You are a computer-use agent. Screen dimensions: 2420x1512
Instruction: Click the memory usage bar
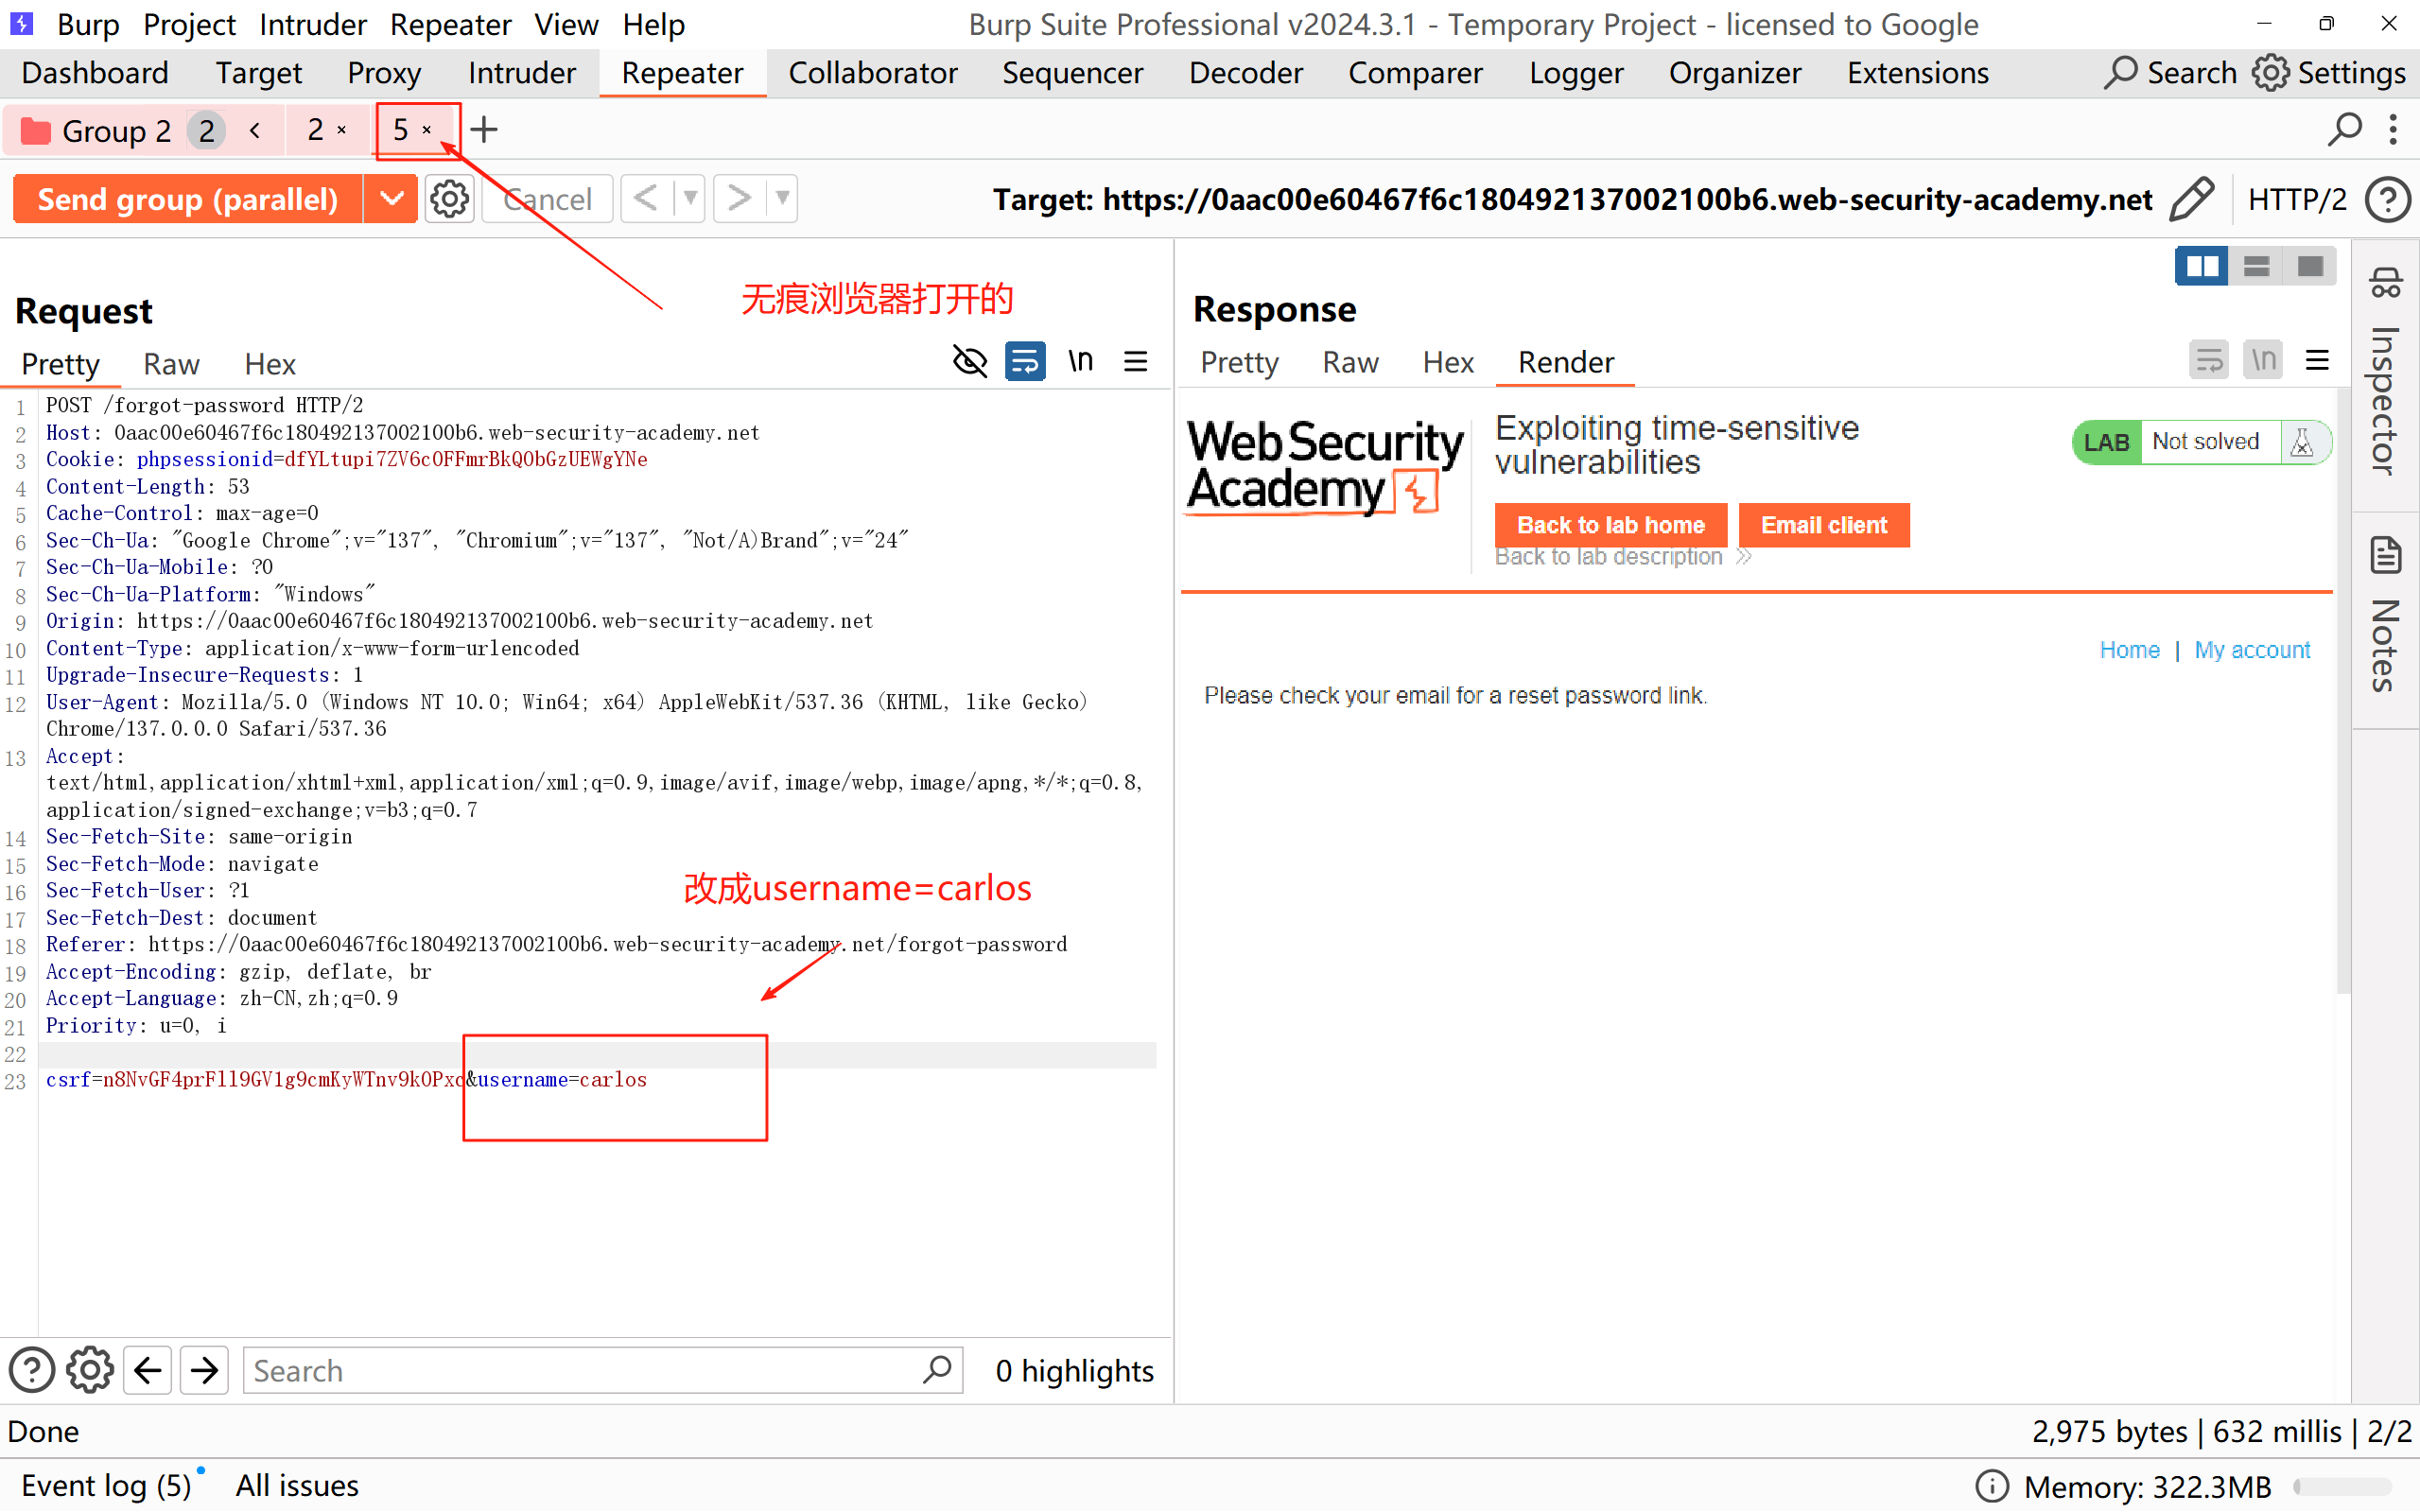(x=2342, y=1486)
